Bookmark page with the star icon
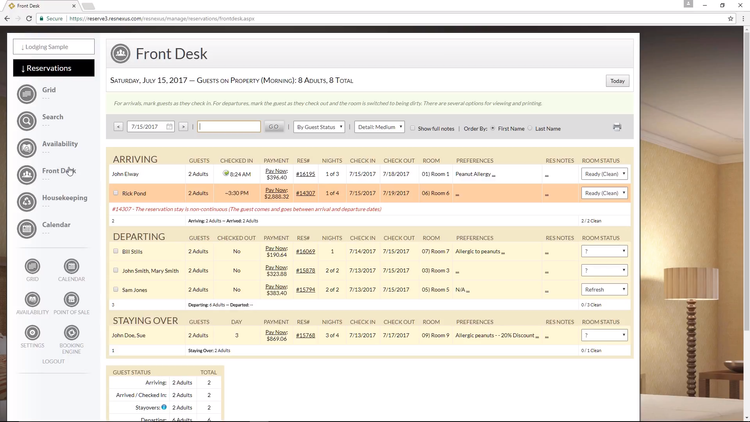The height and width of the screenshot is (422, 750). 730,19
